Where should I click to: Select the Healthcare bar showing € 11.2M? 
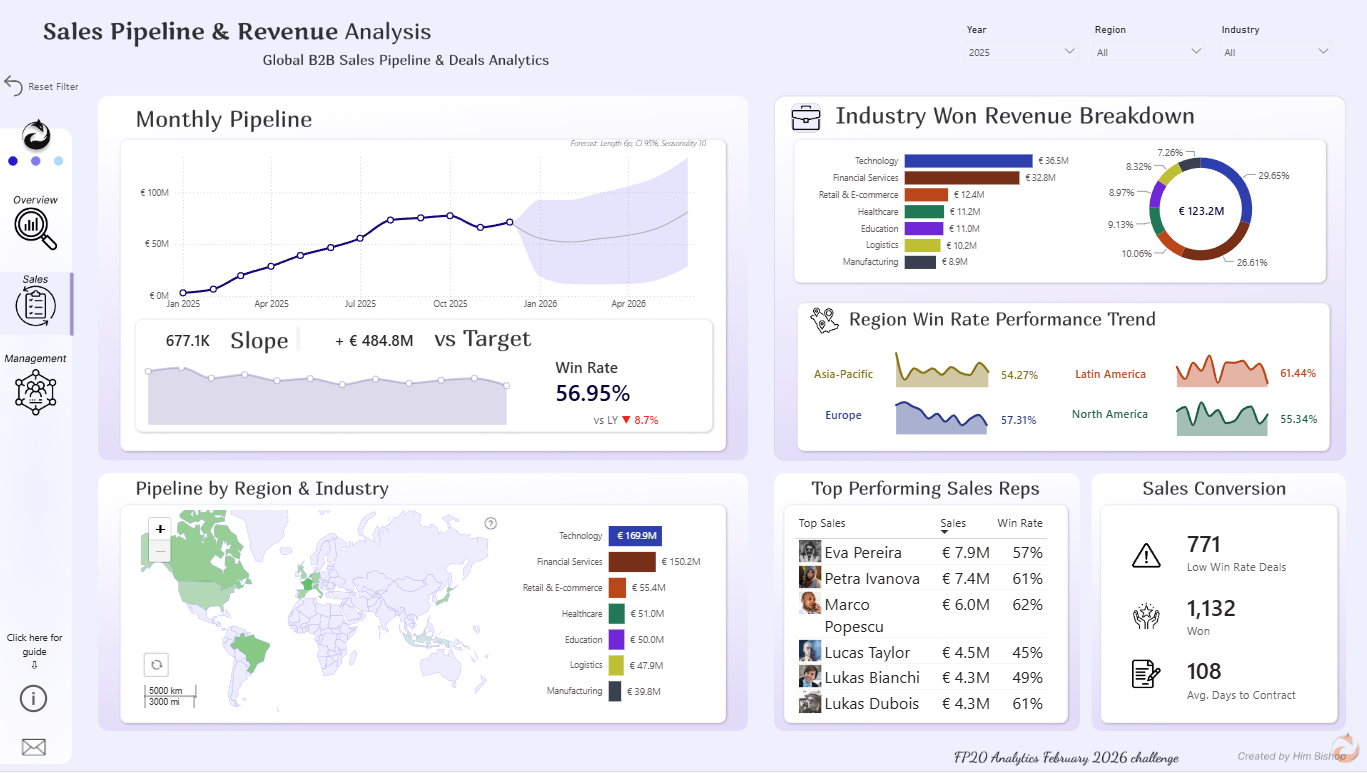point(924,212)
